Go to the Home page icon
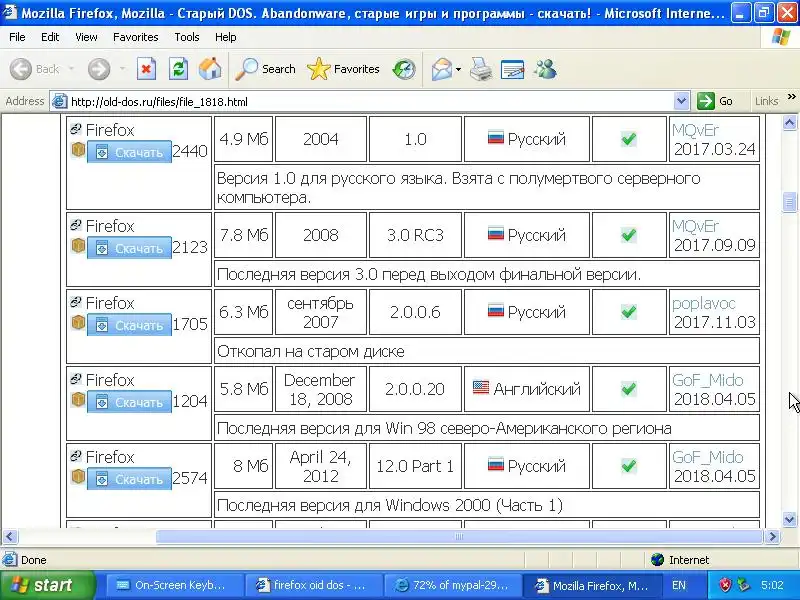The height and width of the screenshot is (600, 800). pos(210,69)
